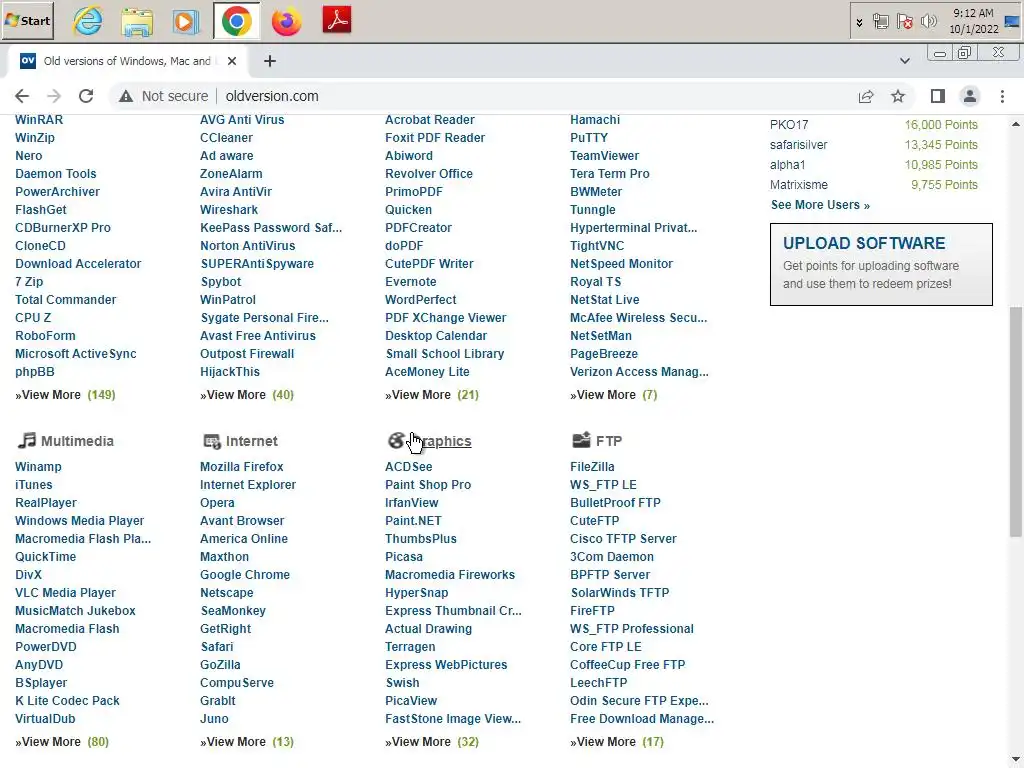View More Graphics (32) link
The image size is (1024, 768).
pyautogui.click(x=432, y=742)
